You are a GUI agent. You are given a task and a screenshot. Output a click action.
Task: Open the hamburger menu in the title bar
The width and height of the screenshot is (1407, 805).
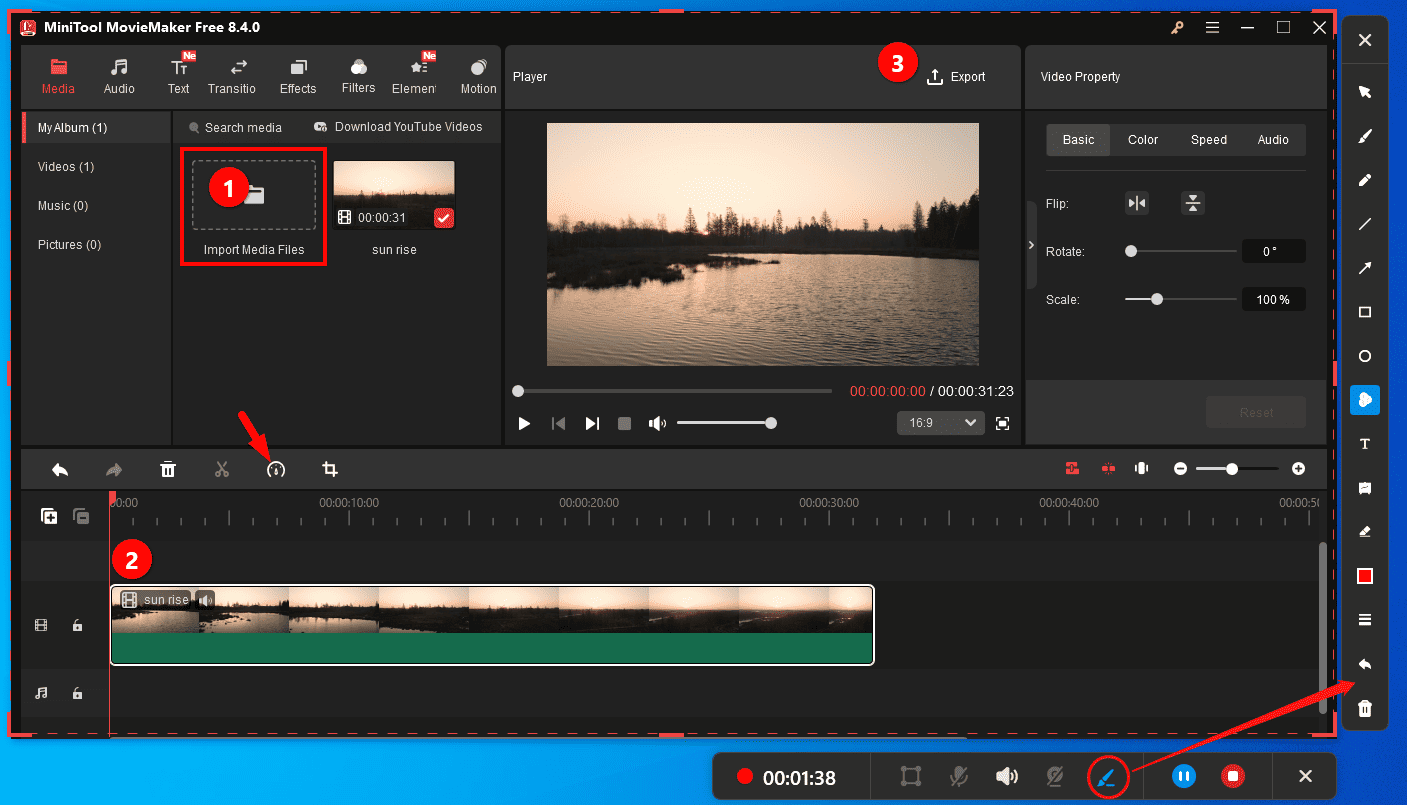(1212, 27)
